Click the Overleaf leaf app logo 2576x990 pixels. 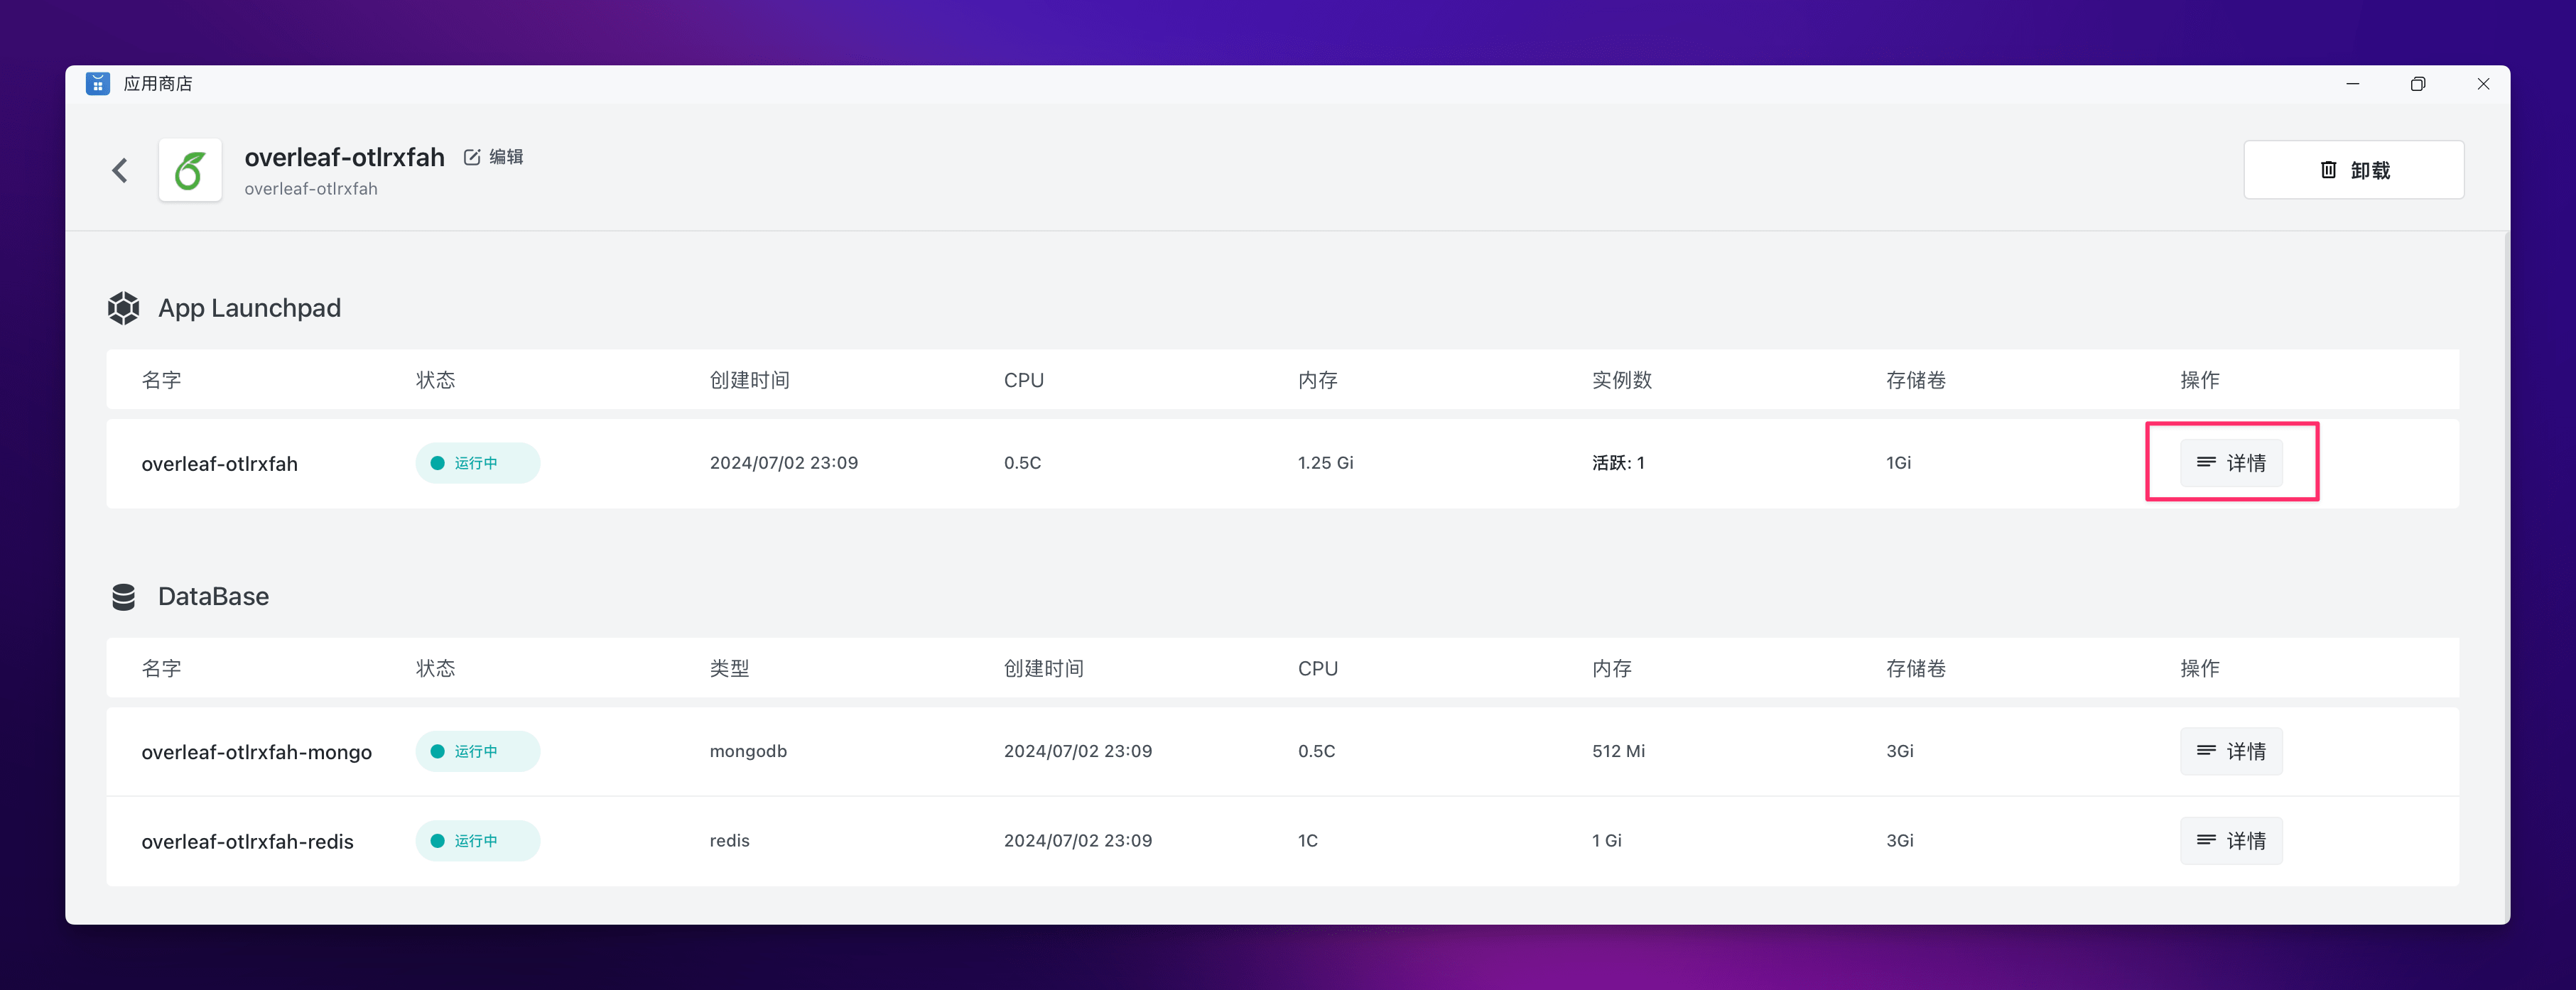(x=190, y=170)
